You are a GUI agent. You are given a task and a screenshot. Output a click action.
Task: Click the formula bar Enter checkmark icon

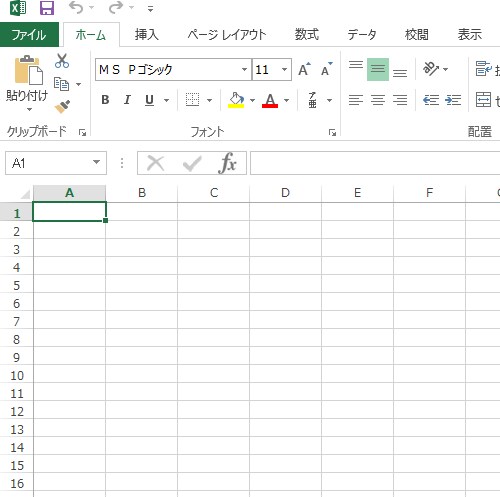click(x=192, y=163)
